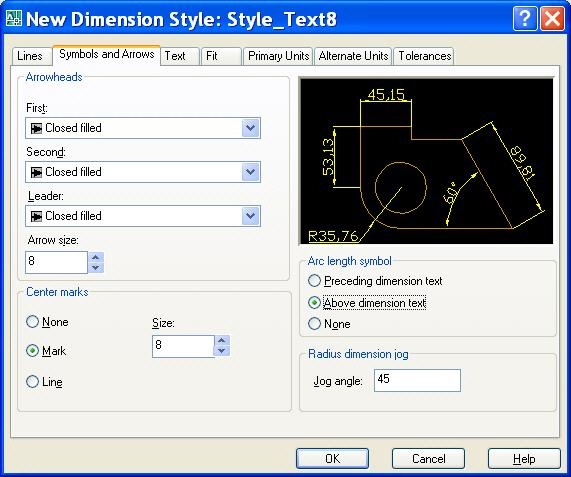571x477 pixels.
Task: Go to the Tolerances tab
Action: click(x=424, y=56)
